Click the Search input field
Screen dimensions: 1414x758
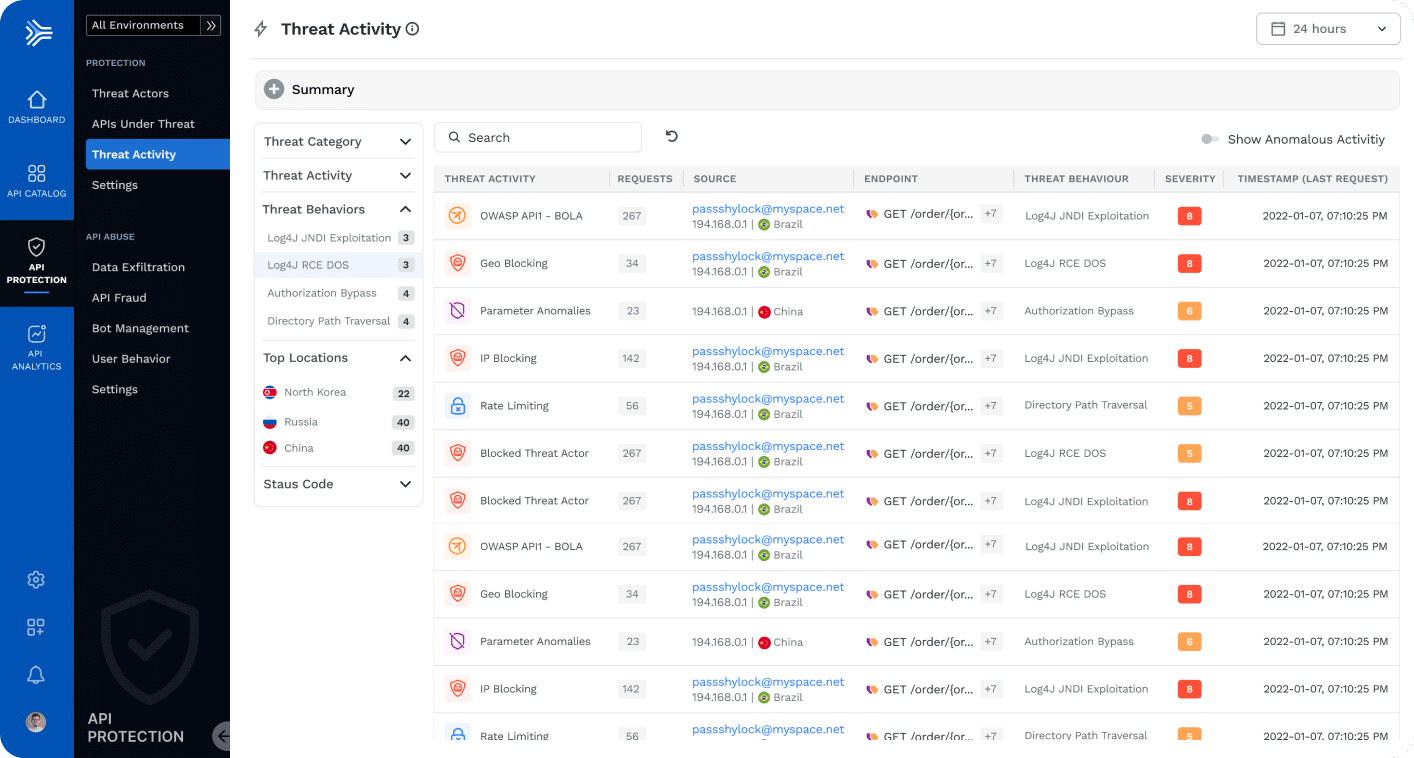coord(538,137)
